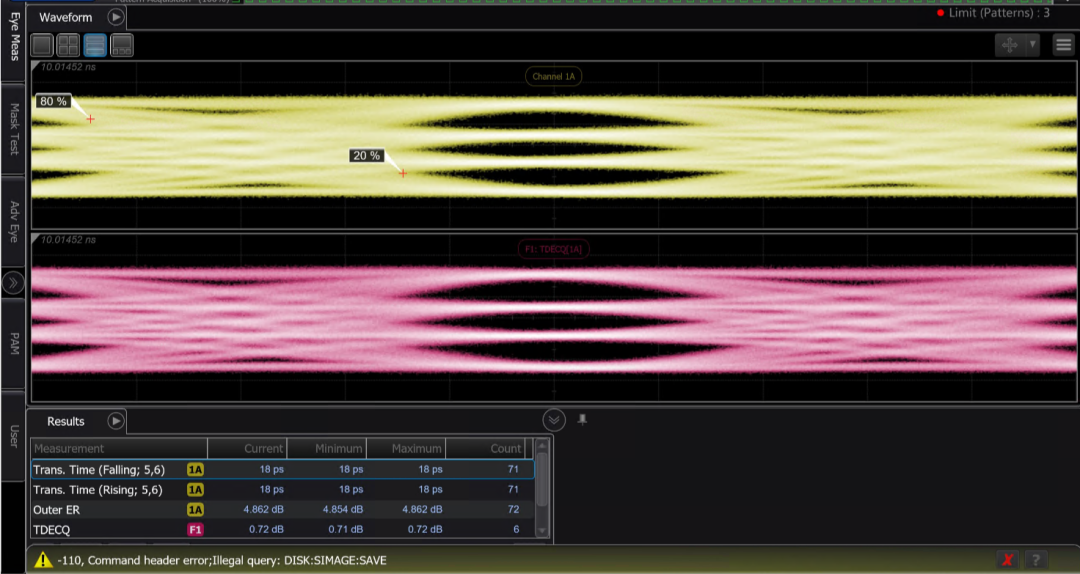This screenshot has height=574, width=1080.
Task: Select the single-window waveform layout icon
Action: [42, 45]
